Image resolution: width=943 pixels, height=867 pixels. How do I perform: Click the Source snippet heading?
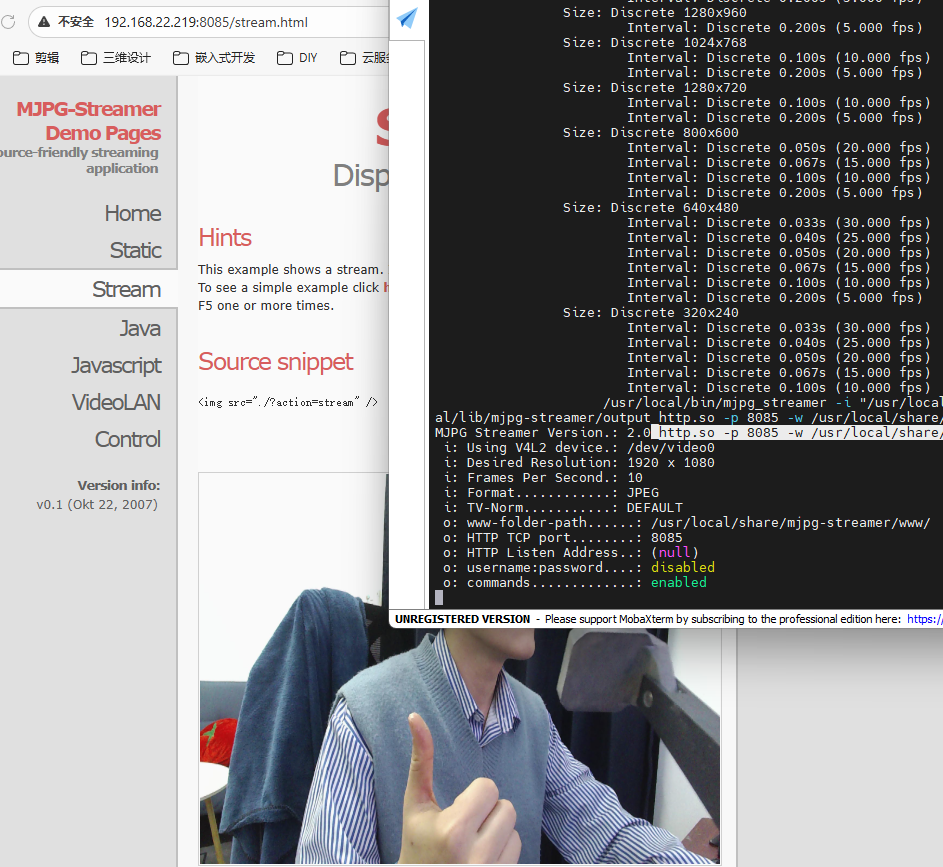(275, 362)
